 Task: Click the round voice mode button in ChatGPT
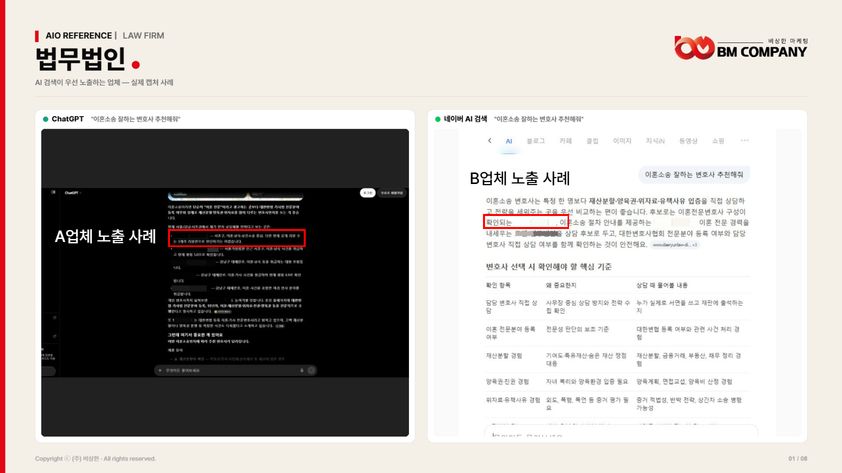(x=311, y=370)
